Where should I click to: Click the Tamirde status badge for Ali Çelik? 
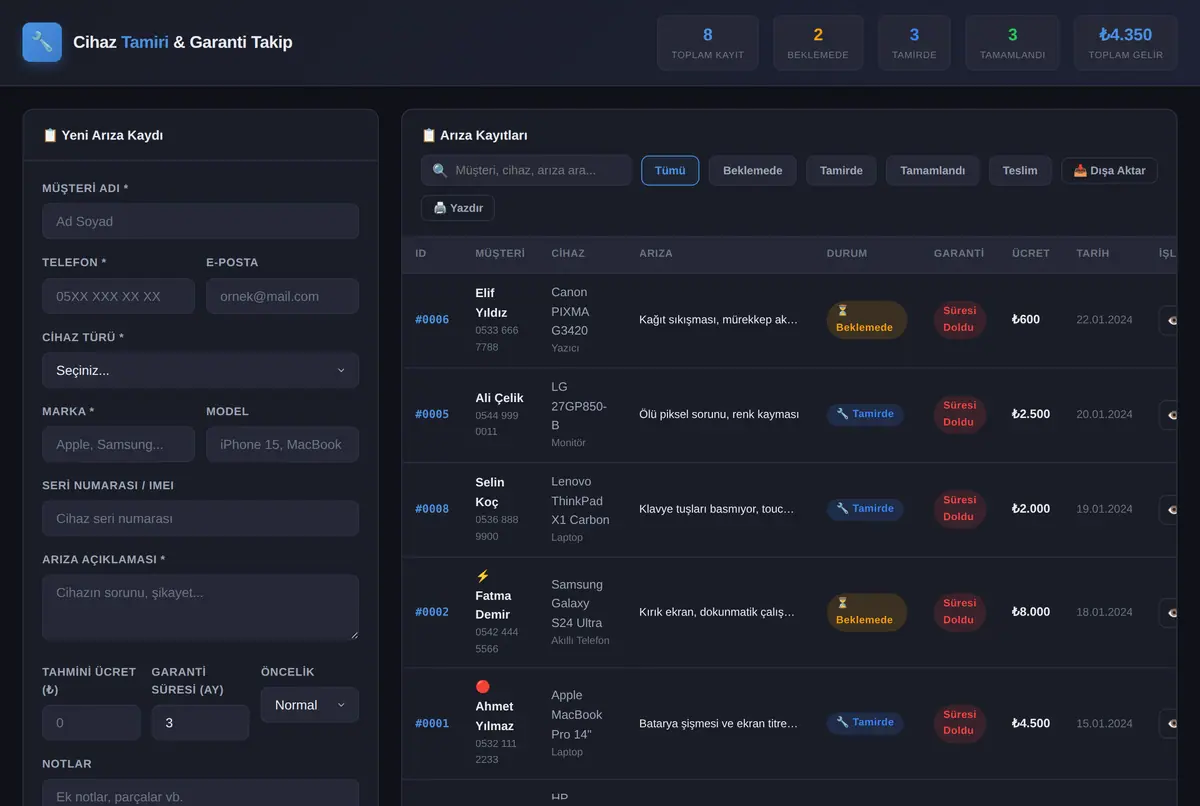(865, 414)
